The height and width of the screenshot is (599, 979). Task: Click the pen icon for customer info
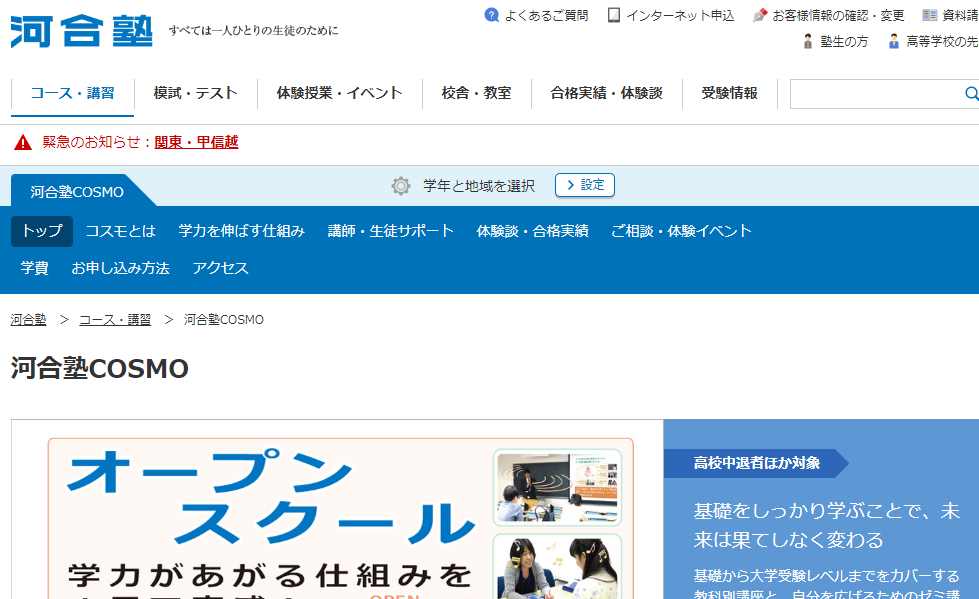(760, 15)
